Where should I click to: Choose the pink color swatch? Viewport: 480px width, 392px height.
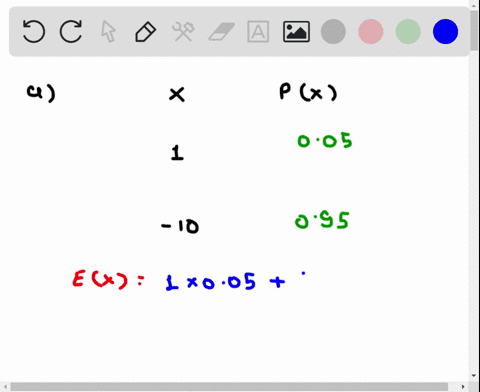click(371, 32)
